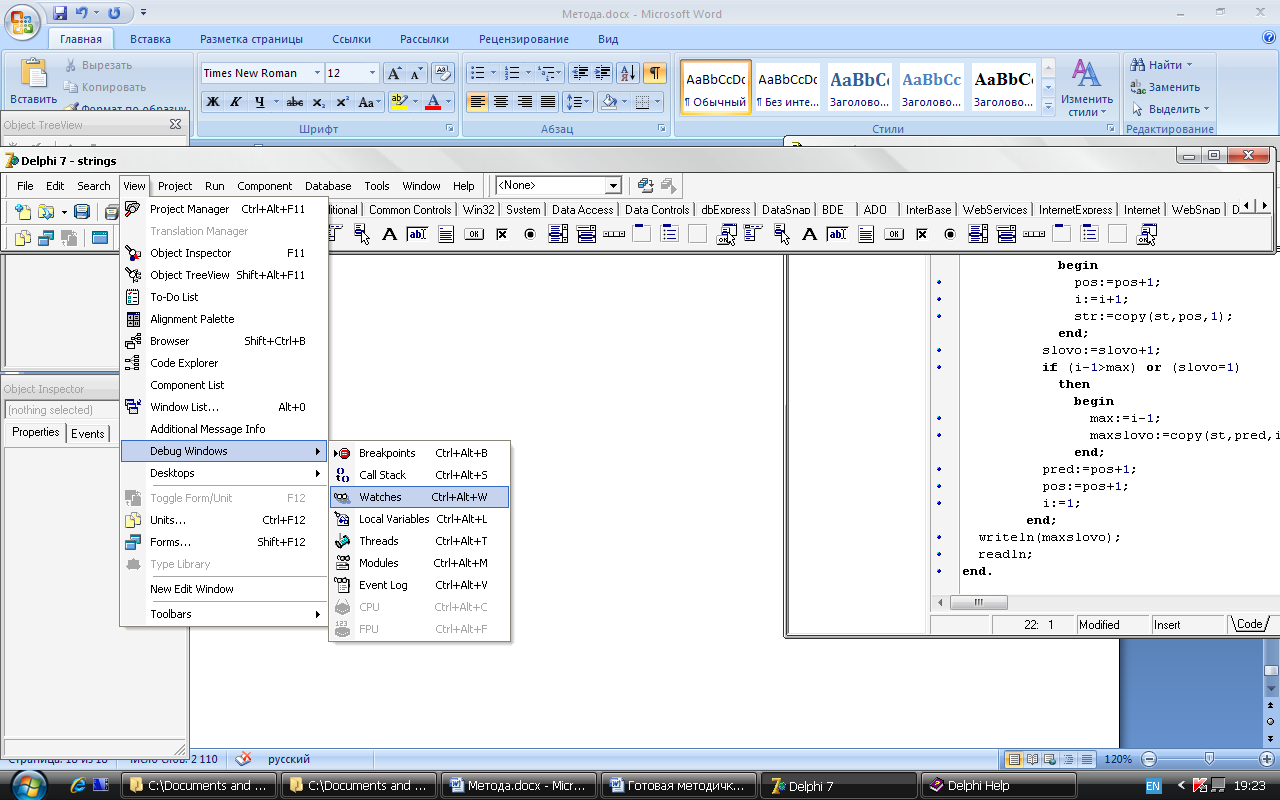Choose Breakpoints from Debug Windows submenu
The width and height of the screenshot is (1280, 800).
pyautogui.click(x=419, y=453)
